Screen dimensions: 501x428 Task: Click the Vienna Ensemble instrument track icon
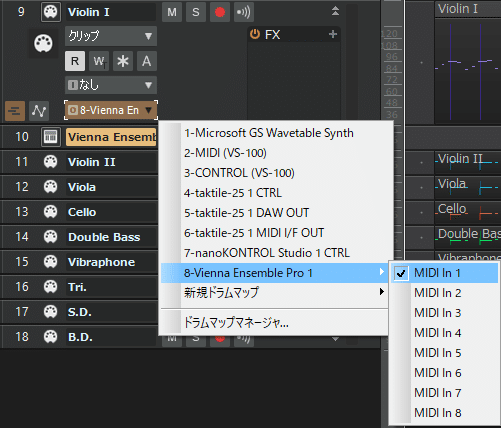51,137
